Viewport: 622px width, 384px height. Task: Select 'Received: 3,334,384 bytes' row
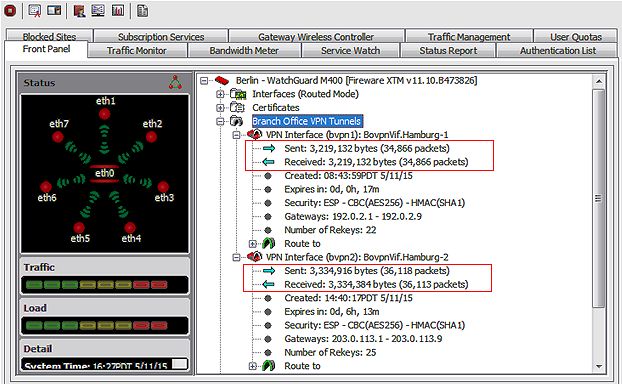[x=376, y=284]
